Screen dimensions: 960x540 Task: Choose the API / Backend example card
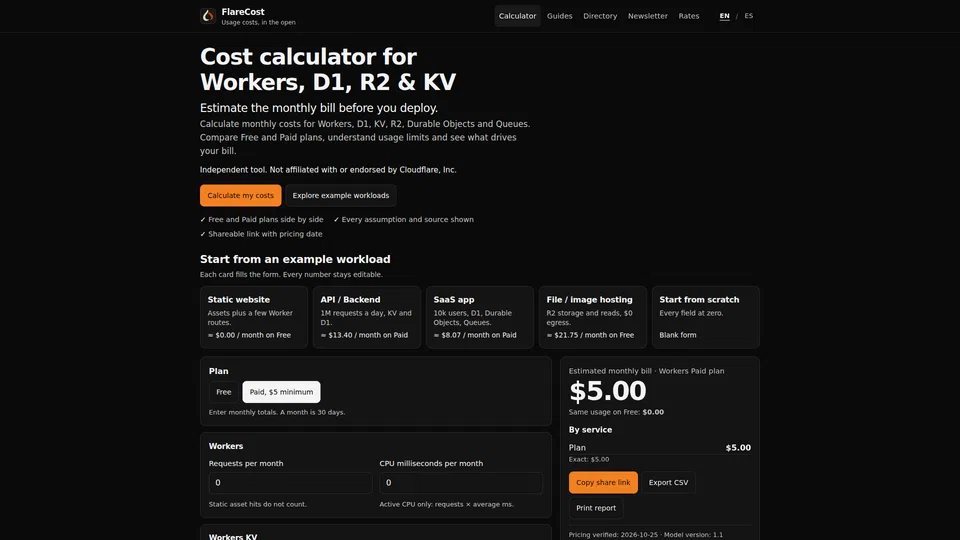tap(367, 317)
